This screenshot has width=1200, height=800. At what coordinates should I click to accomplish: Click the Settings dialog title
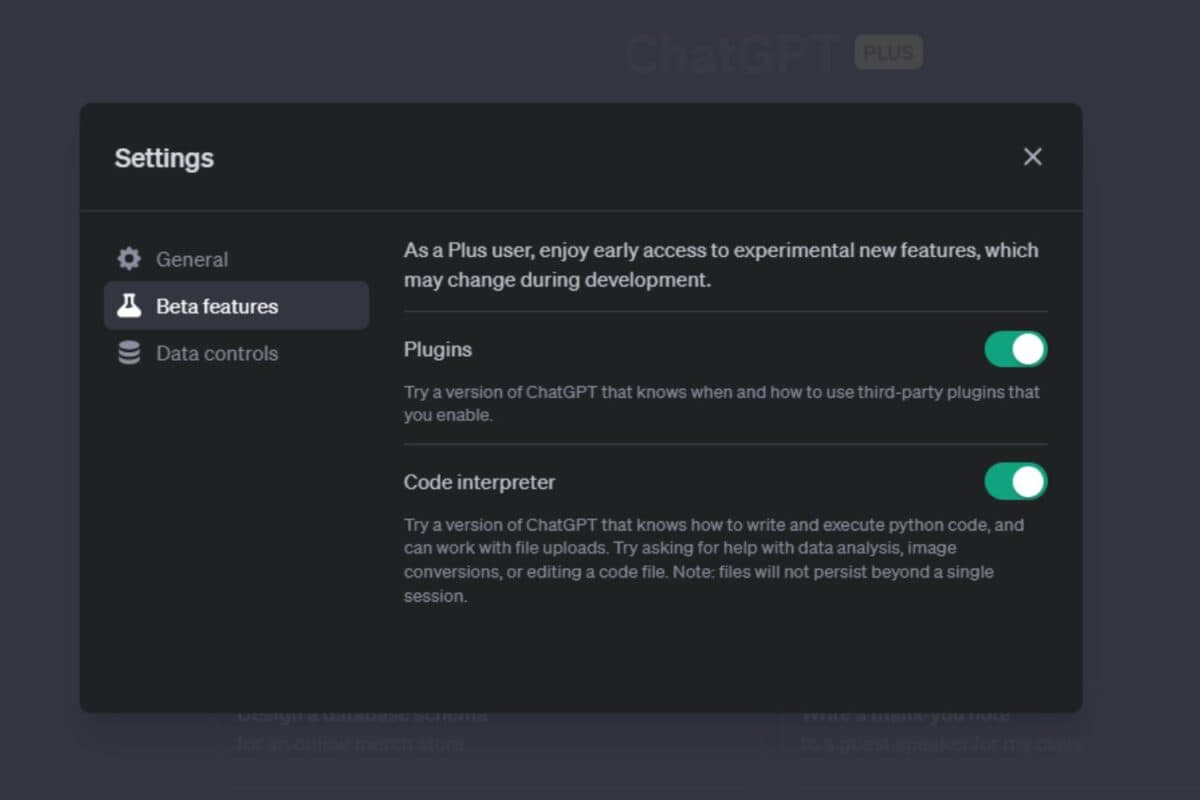164,158
